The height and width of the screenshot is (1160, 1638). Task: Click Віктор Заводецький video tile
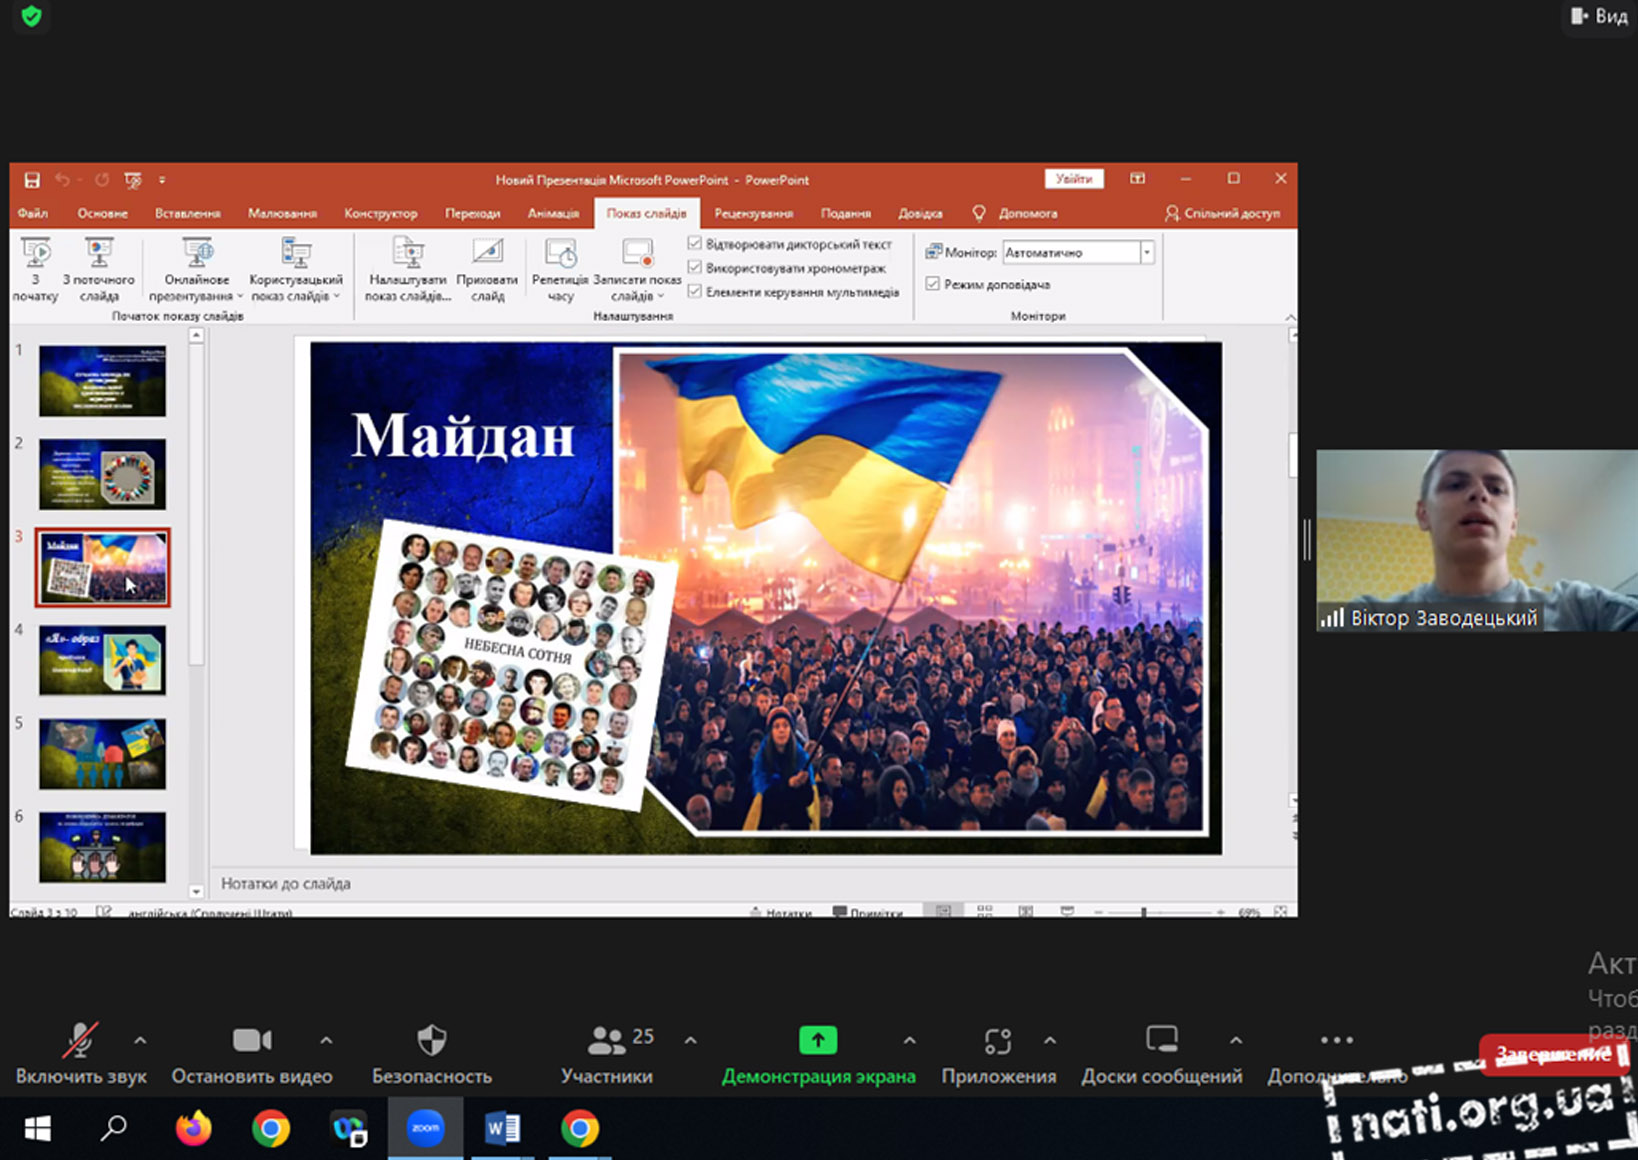click(x=1477, y=540)
